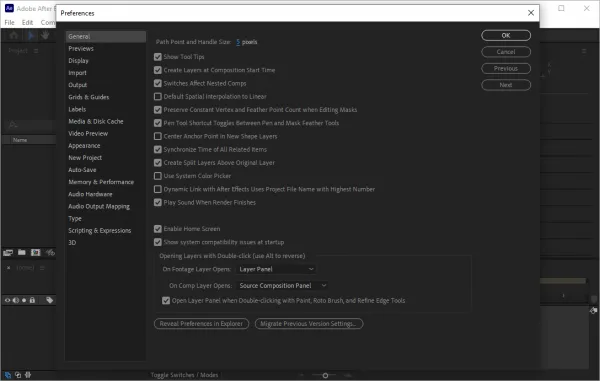
Task: Click the Next button
Action: [x=506, y=85]
